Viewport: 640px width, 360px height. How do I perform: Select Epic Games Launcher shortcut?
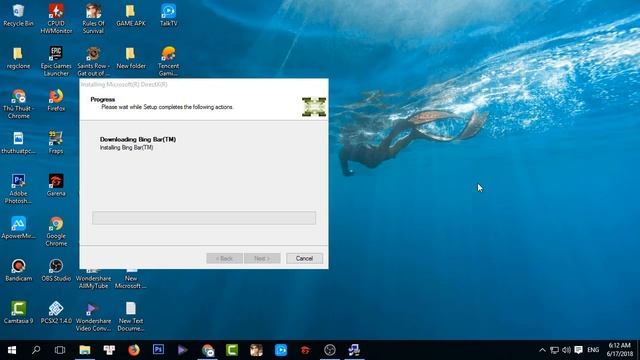point(56,61)
